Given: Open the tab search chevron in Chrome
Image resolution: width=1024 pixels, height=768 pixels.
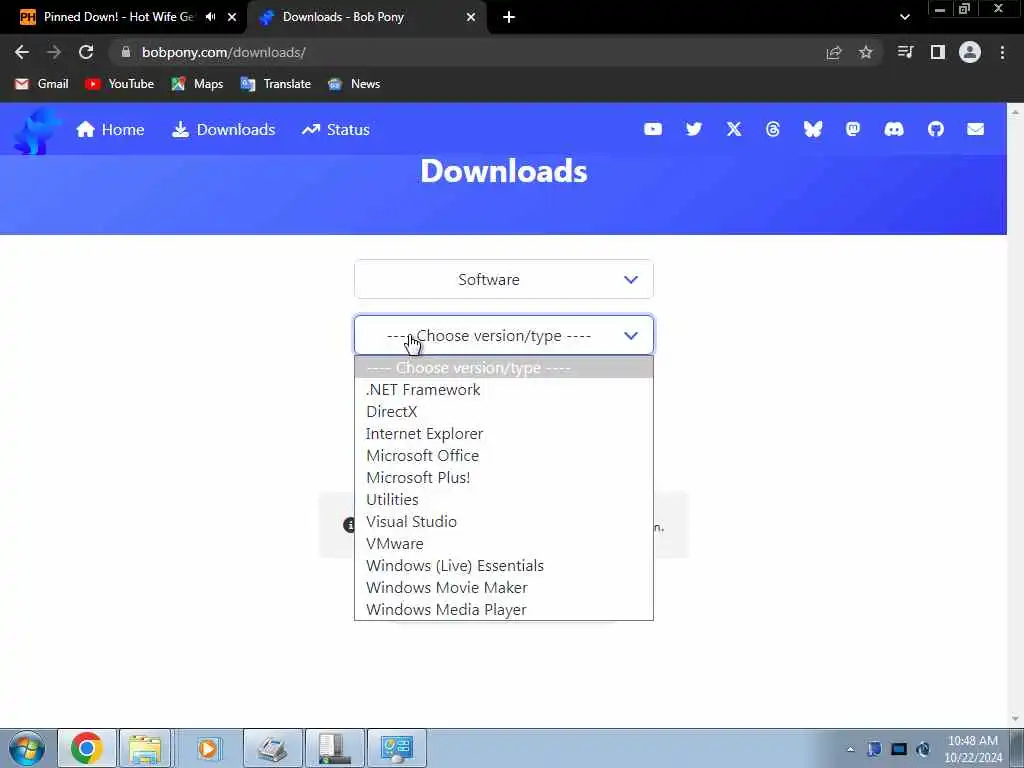Looking at the screenshot, I should pyautogui.click(x=904, y=17).
